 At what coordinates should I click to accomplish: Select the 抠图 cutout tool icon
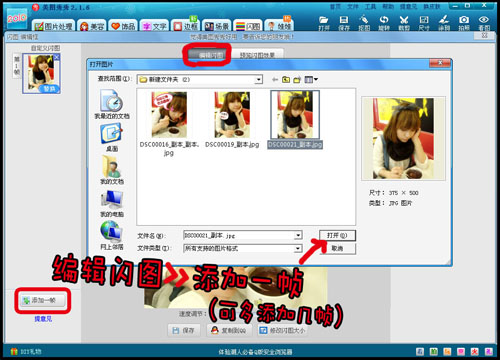(364, 23)
